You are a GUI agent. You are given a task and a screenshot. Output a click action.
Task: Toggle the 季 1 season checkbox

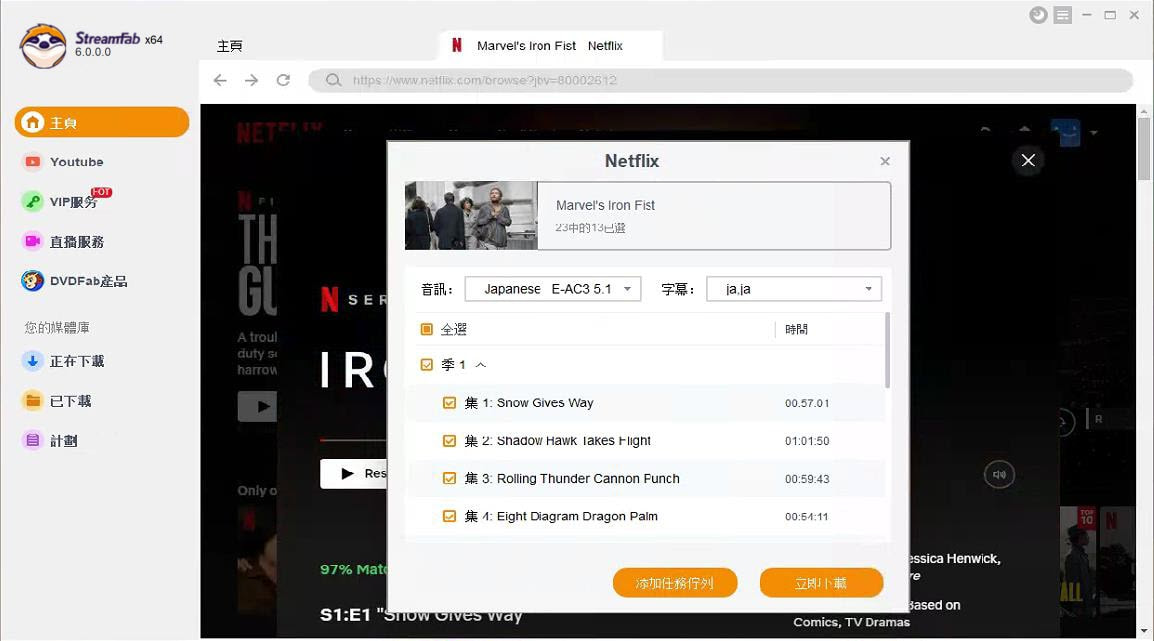point(426,364)
